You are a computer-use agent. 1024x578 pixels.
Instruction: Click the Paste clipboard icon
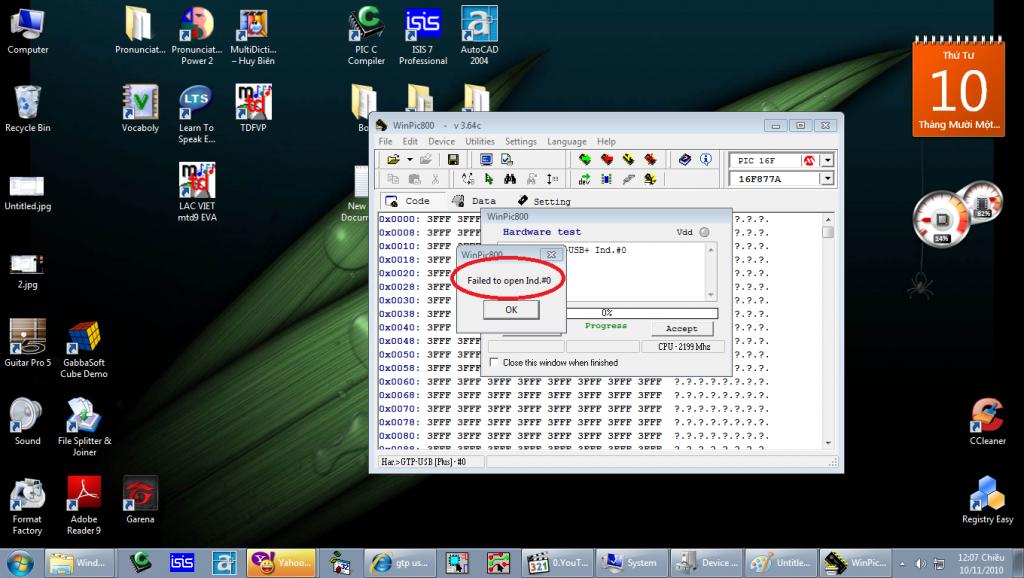[414, 179]
